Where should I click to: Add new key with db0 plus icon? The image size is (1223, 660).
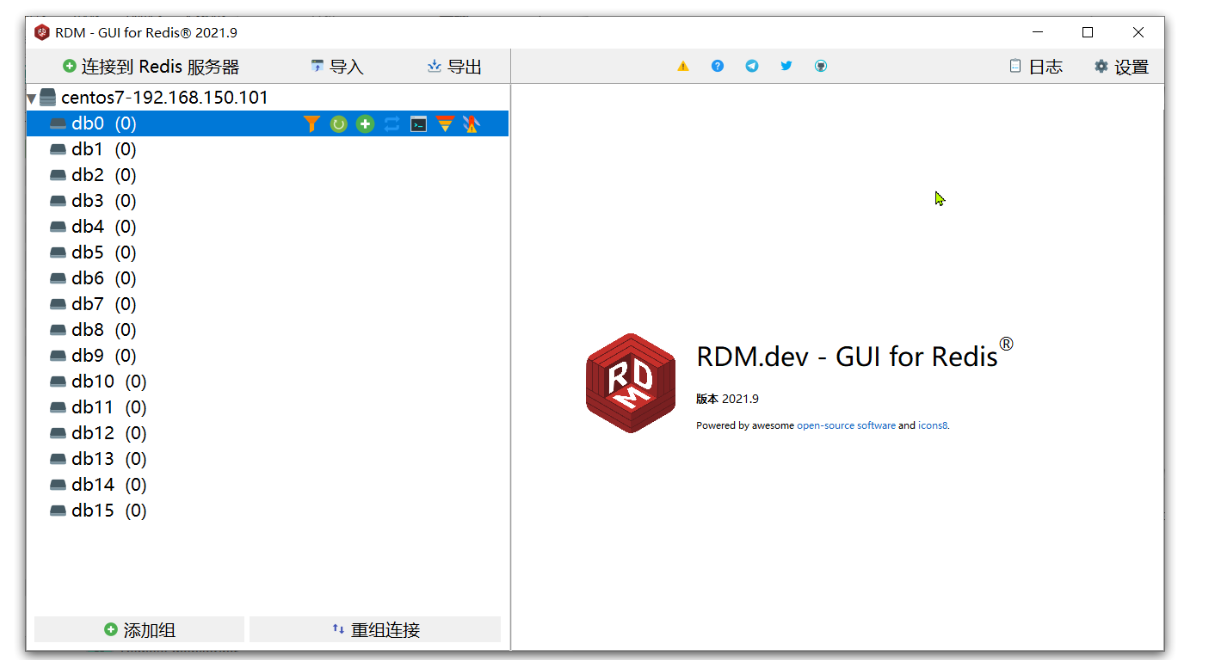[x=365, y=123]
